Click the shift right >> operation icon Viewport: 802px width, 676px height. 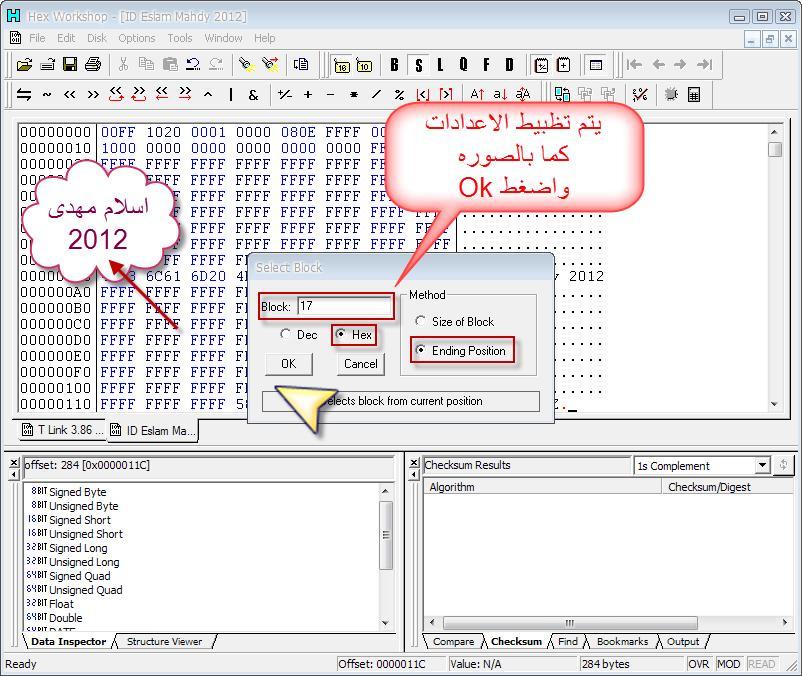(x=93, y=95)
